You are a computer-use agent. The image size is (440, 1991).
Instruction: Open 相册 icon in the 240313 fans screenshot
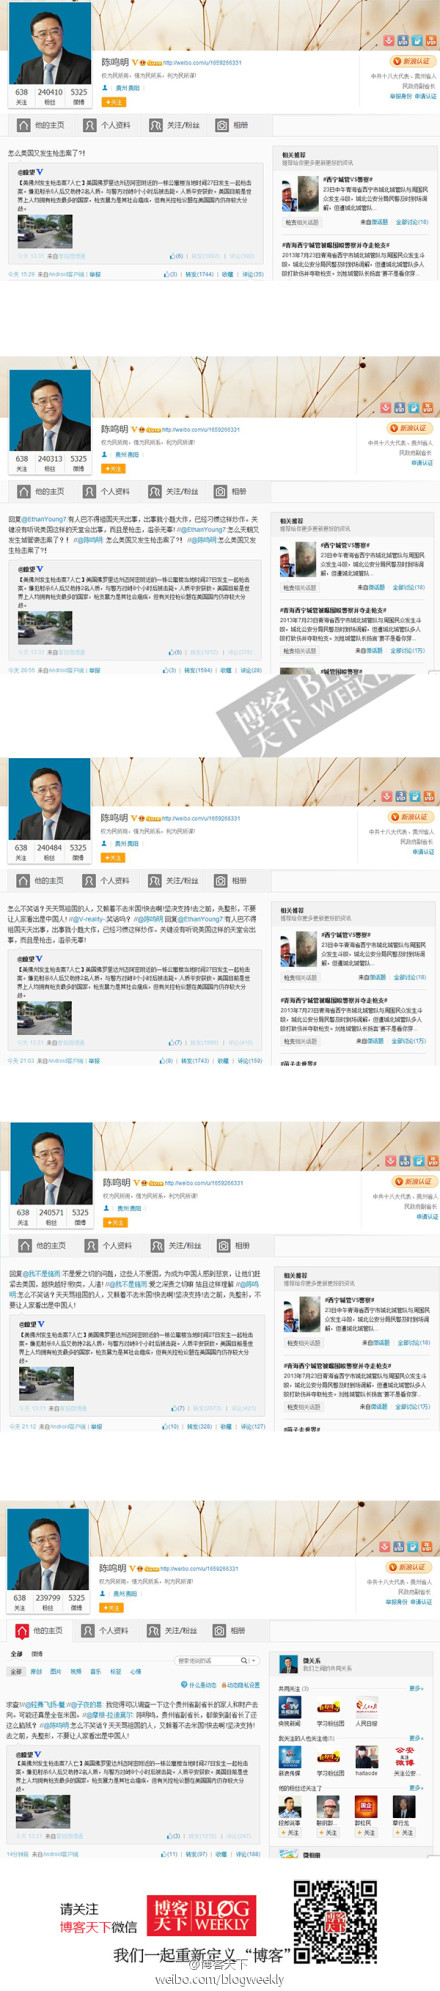coord(221,491)
